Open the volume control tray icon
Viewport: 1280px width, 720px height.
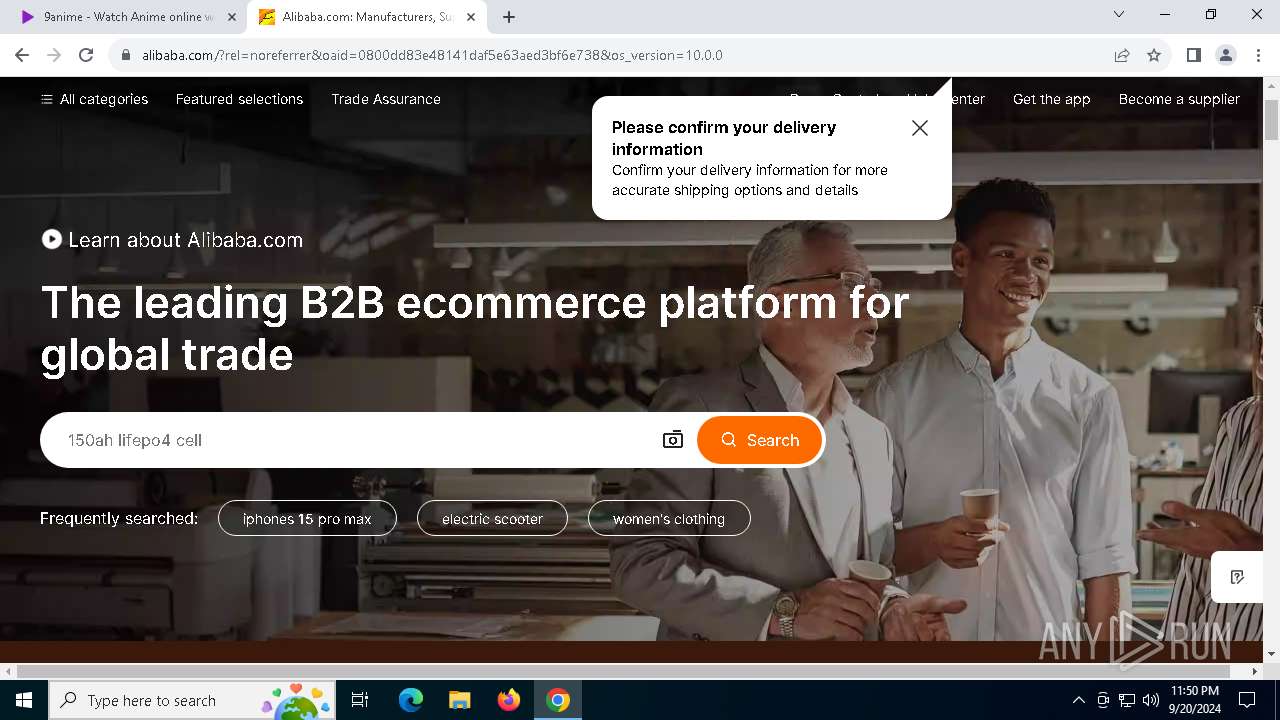1151,700
